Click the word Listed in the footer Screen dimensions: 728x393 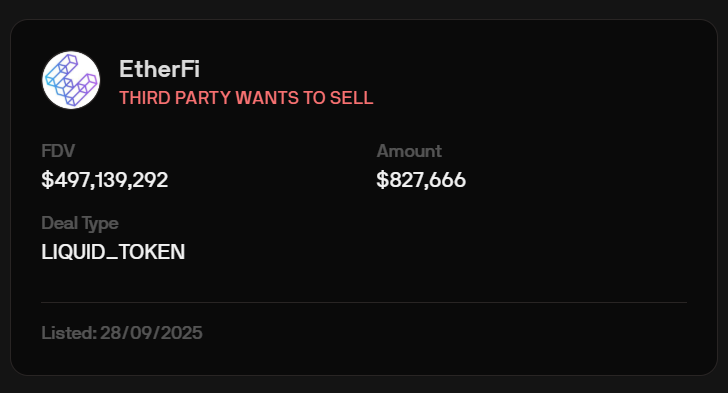click(x=68, y=333)
